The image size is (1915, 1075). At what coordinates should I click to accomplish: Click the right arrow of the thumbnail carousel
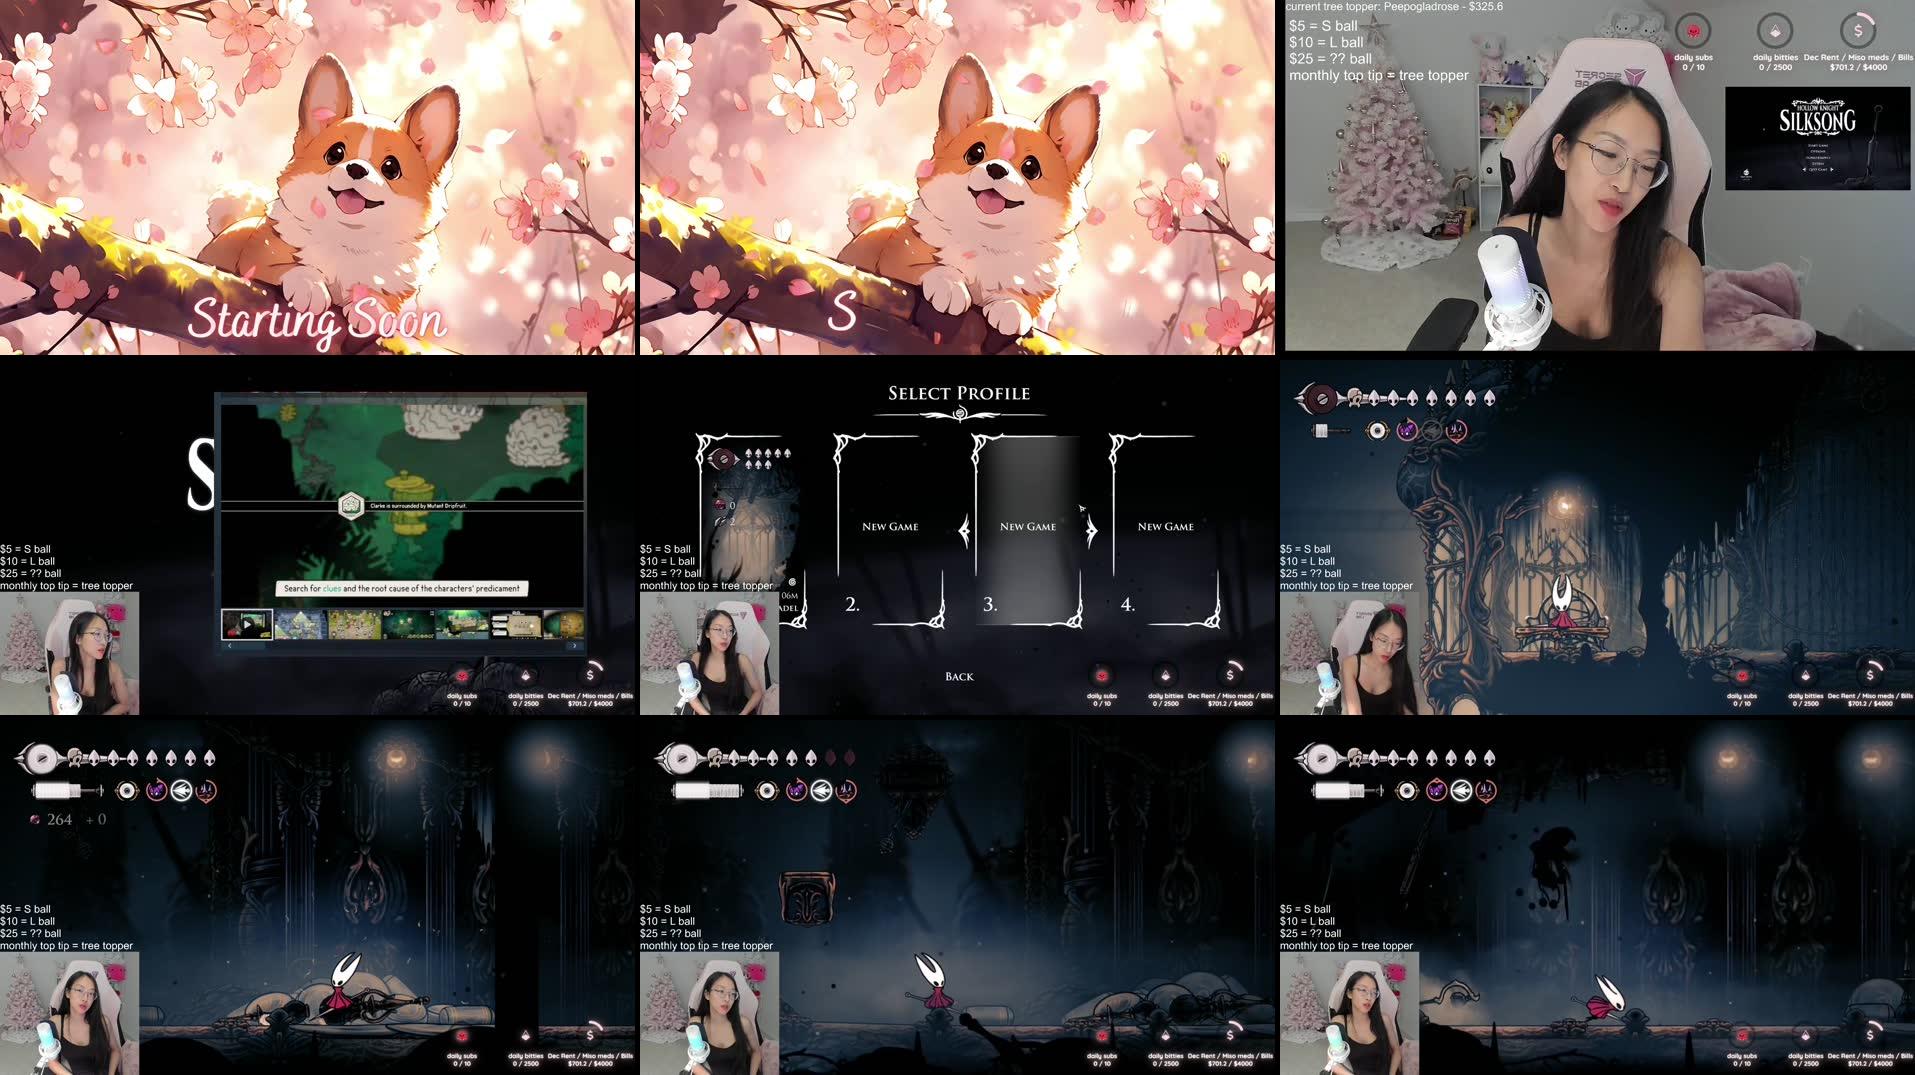pyautogui.click(x=575, y=647)
